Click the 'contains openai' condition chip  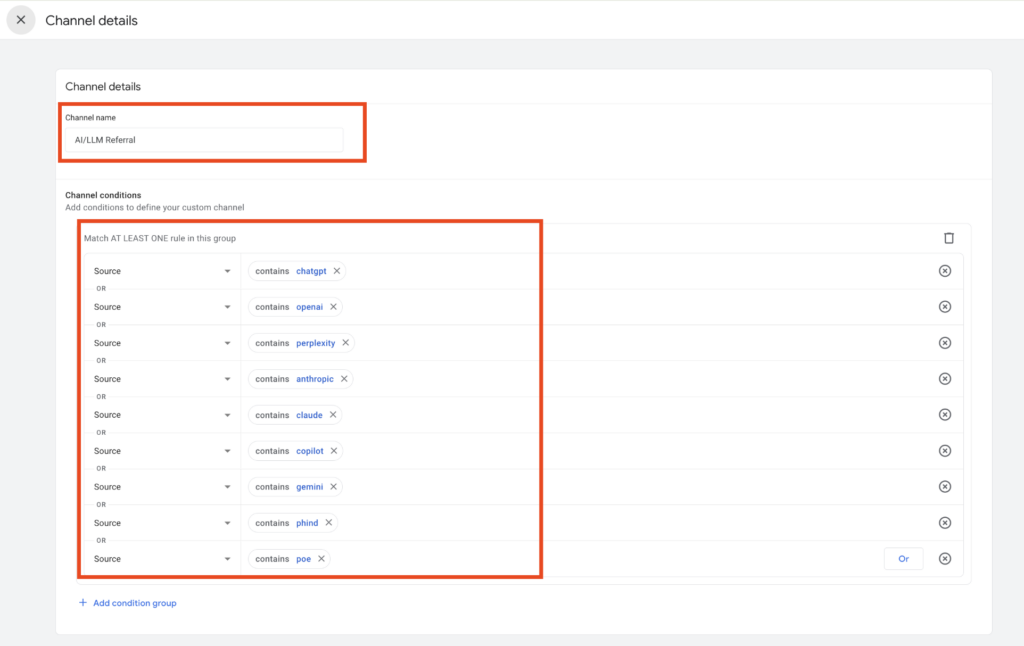click(x=288, y=307)
